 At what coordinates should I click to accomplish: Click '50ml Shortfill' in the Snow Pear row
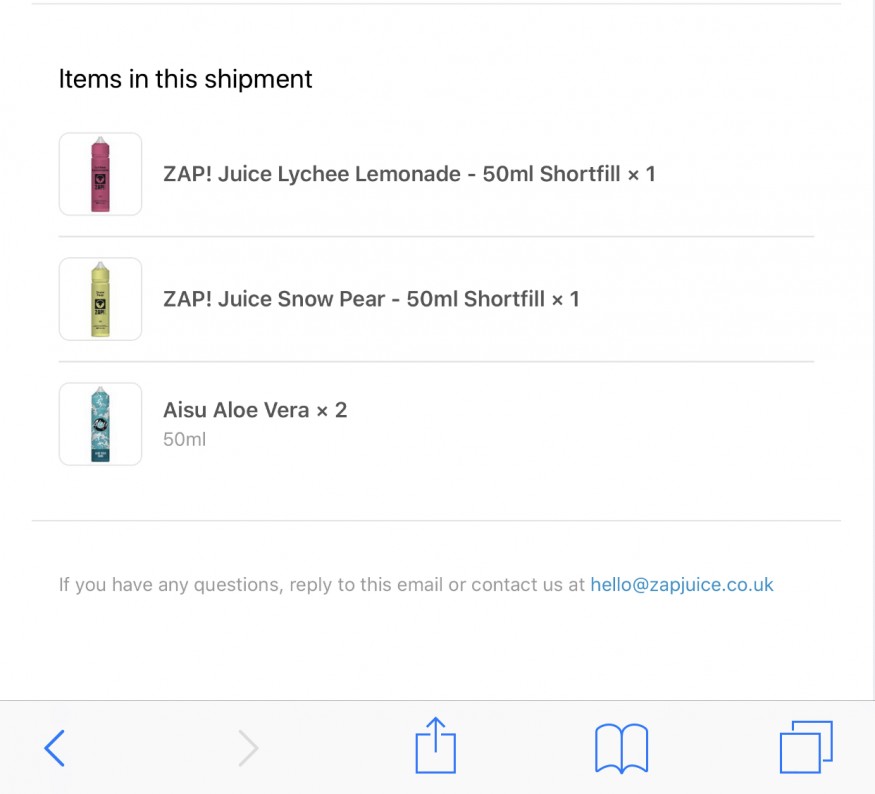(475, 299)
